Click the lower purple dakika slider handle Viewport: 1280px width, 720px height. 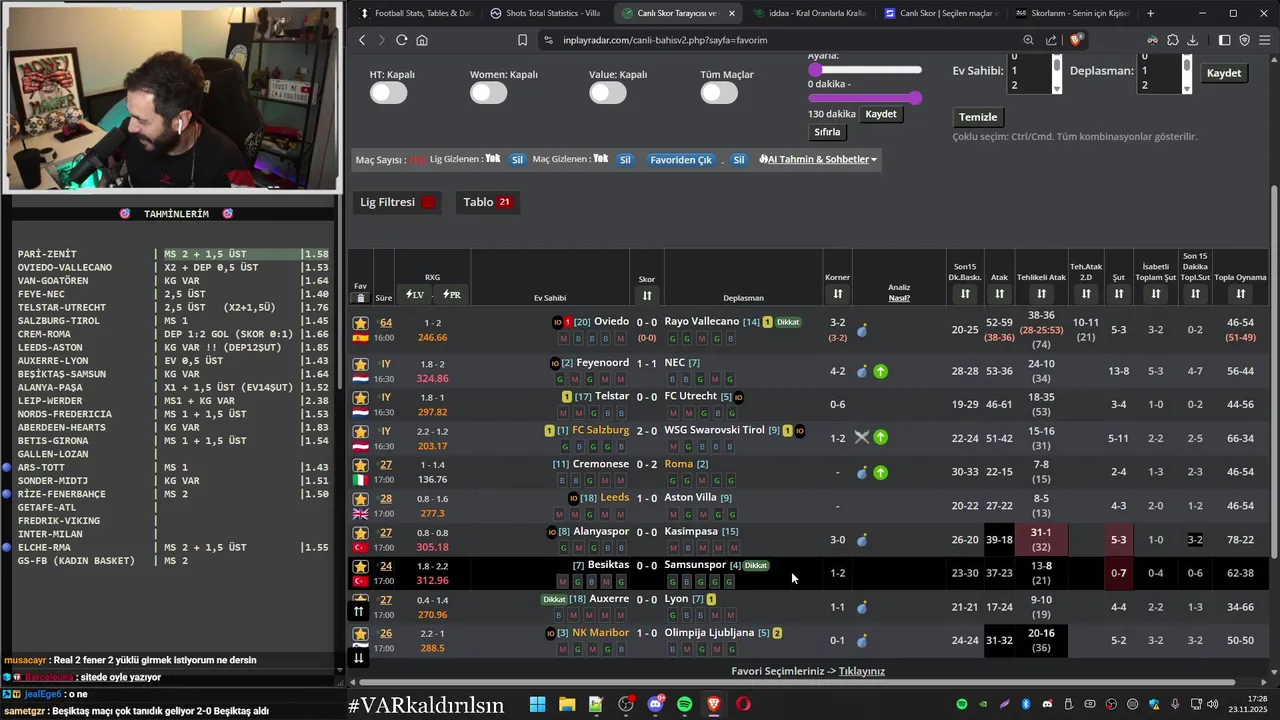(x=916, y=98)
